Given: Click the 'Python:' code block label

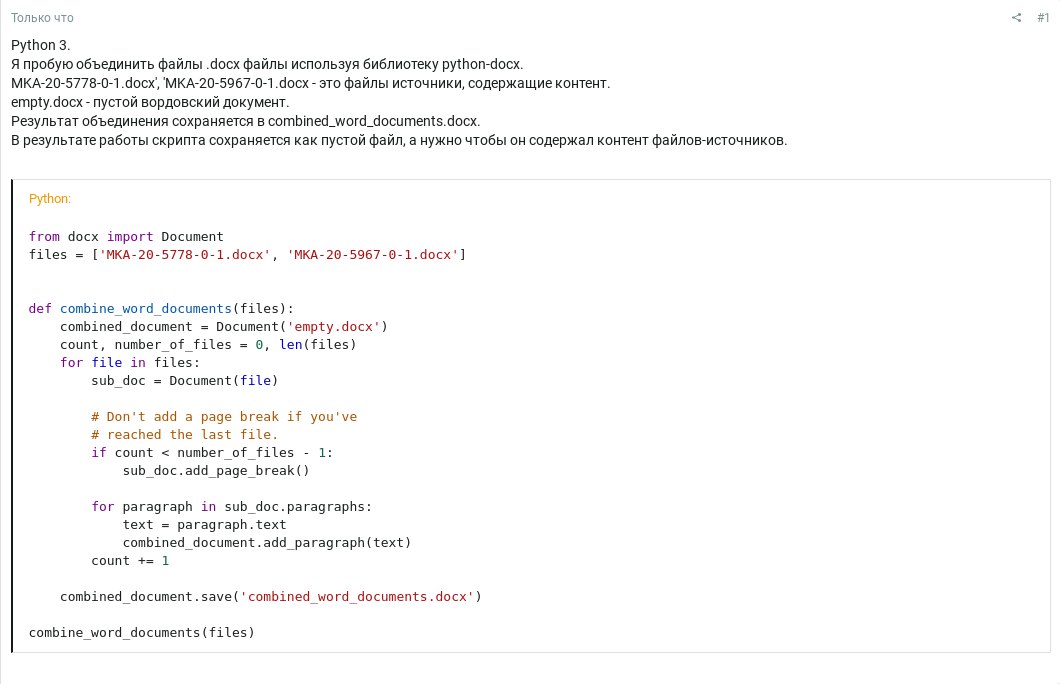Looking at the screenshot, I should [x=49, y=199].
